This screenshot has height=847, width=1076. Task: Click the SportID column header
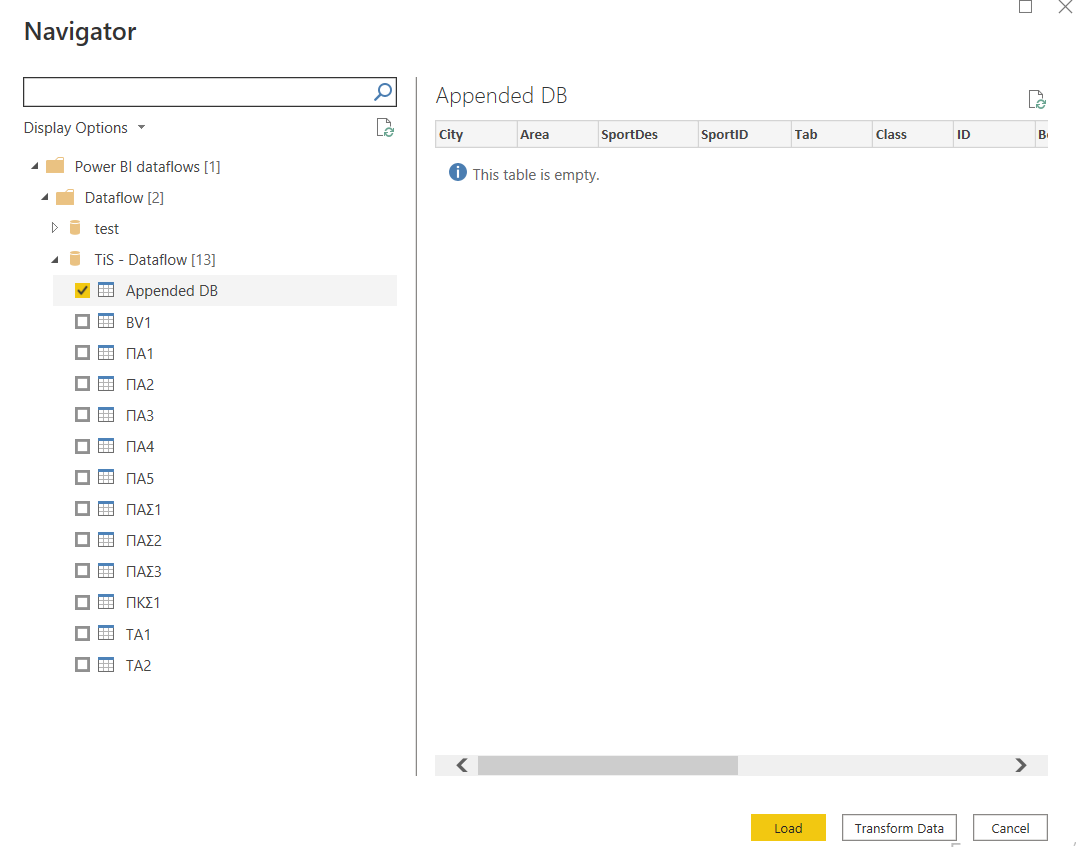(745, 135)
